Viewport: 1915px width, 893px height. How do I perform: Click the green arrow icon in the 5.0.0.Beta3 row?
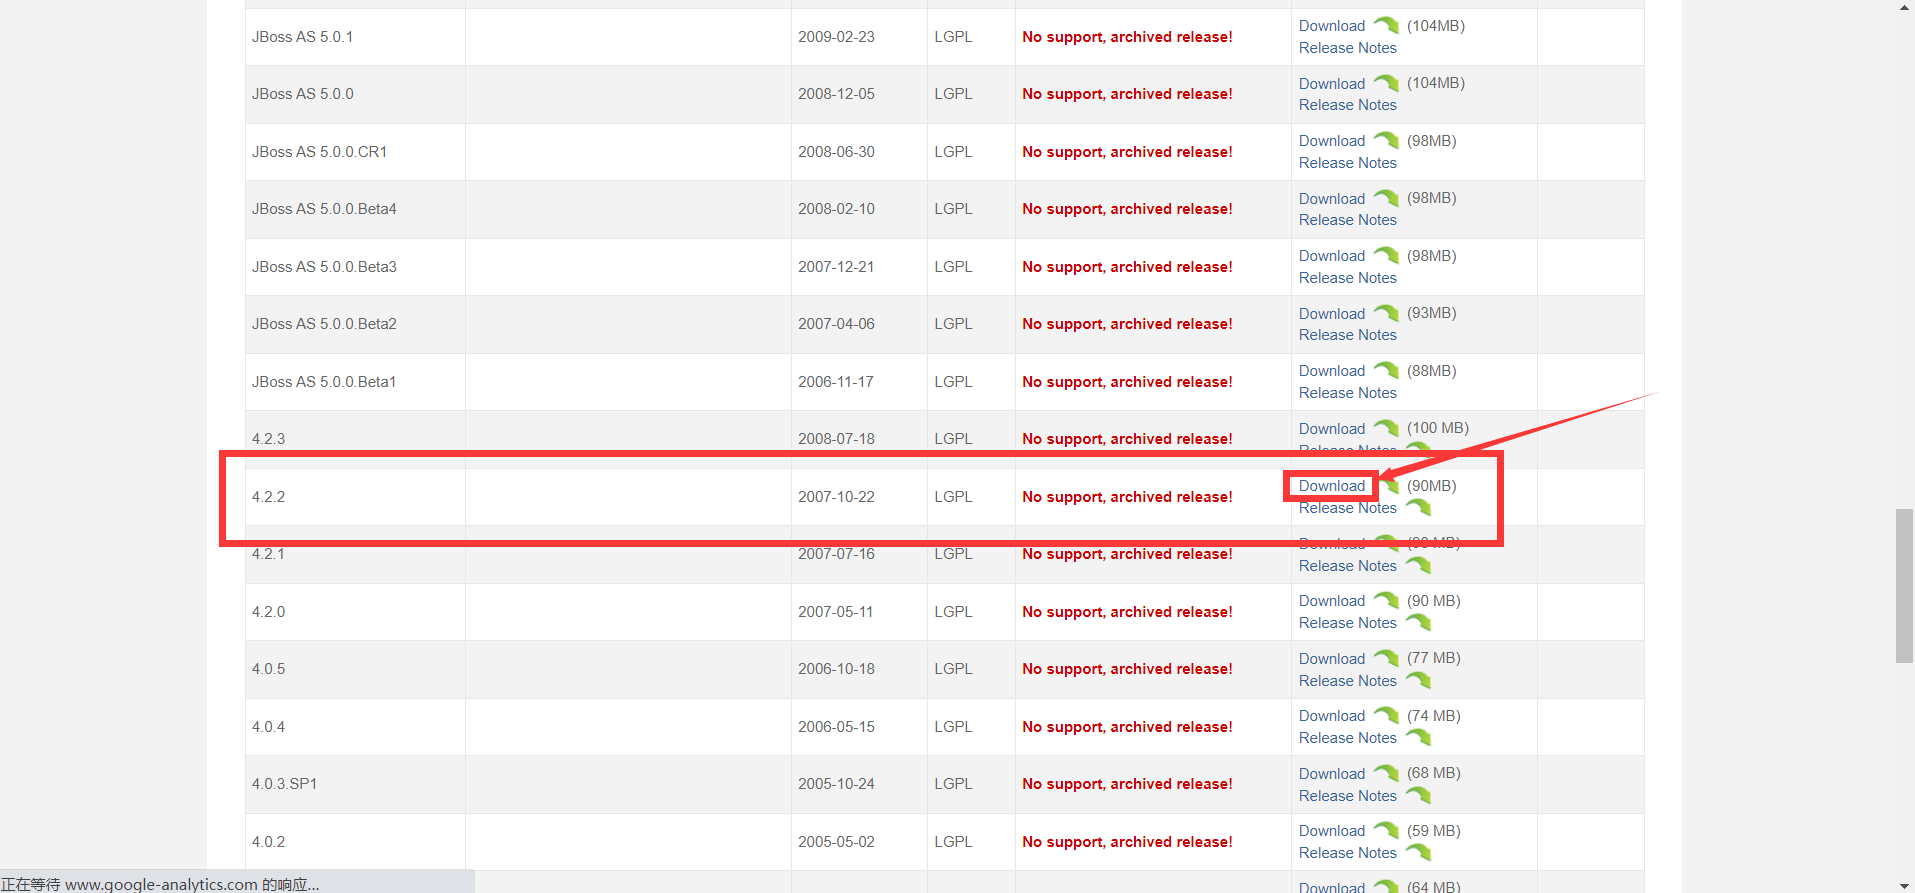click(x=1386, y=255)
